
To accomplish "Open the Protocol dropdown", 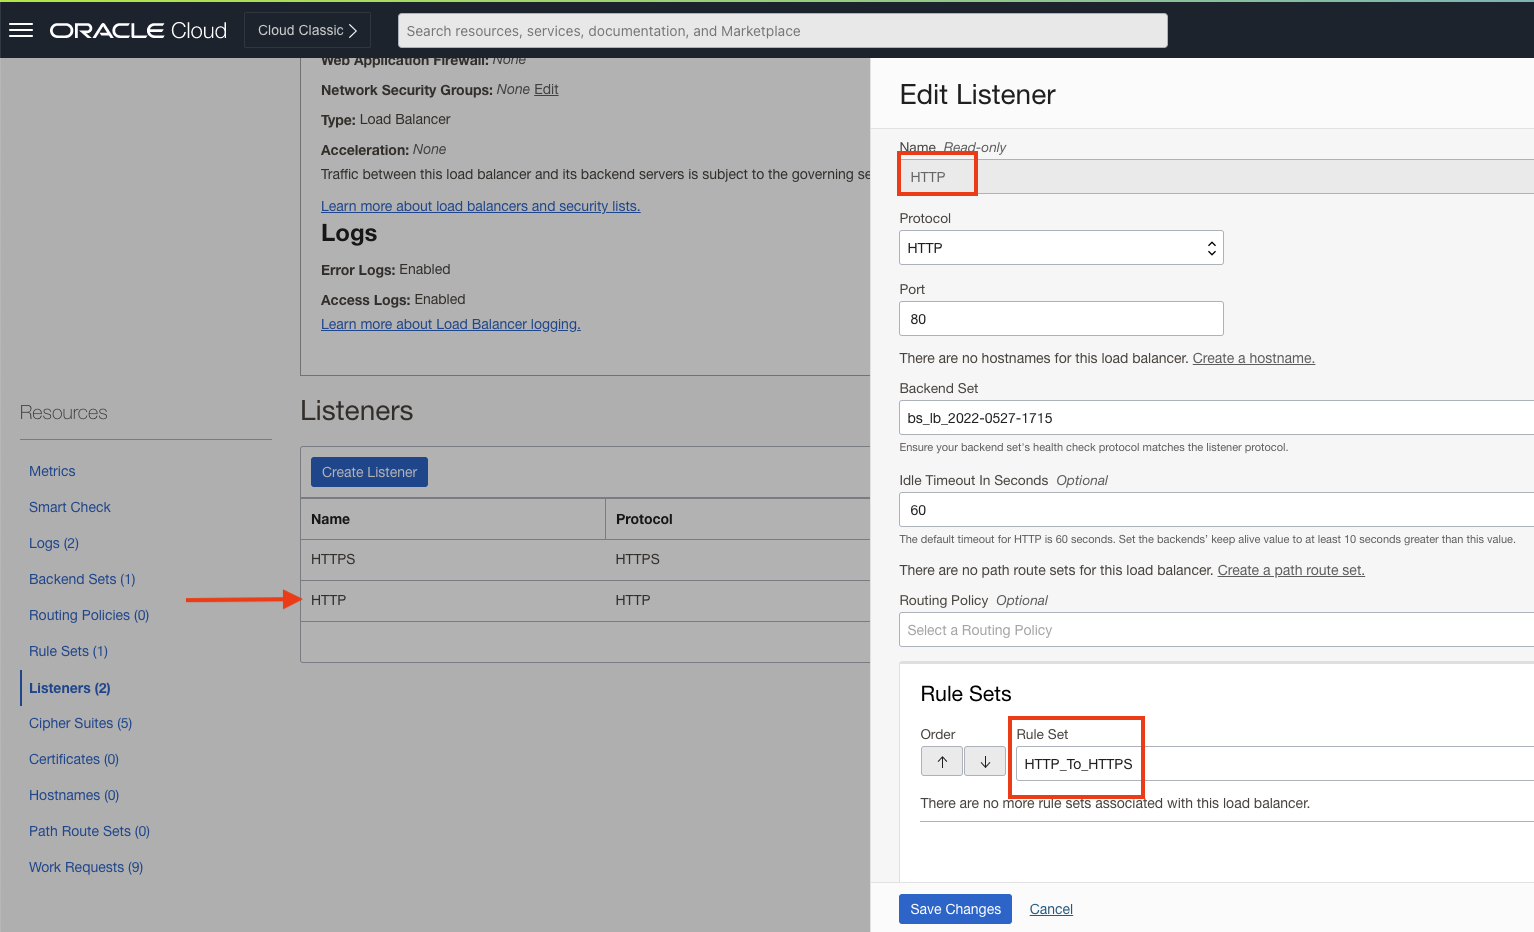I will [1060, 247].
